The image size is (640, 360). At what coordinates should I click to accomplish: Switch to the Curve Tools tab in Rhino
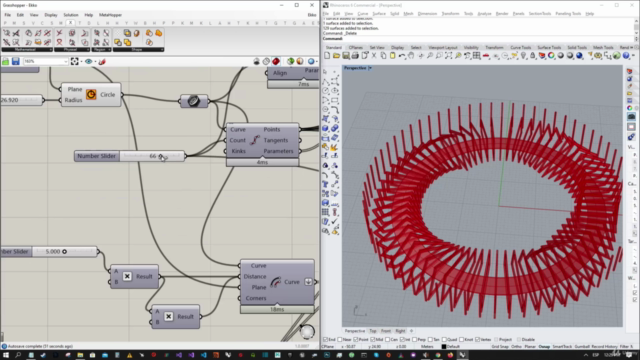pyautogui.click(x=520, y=47)
